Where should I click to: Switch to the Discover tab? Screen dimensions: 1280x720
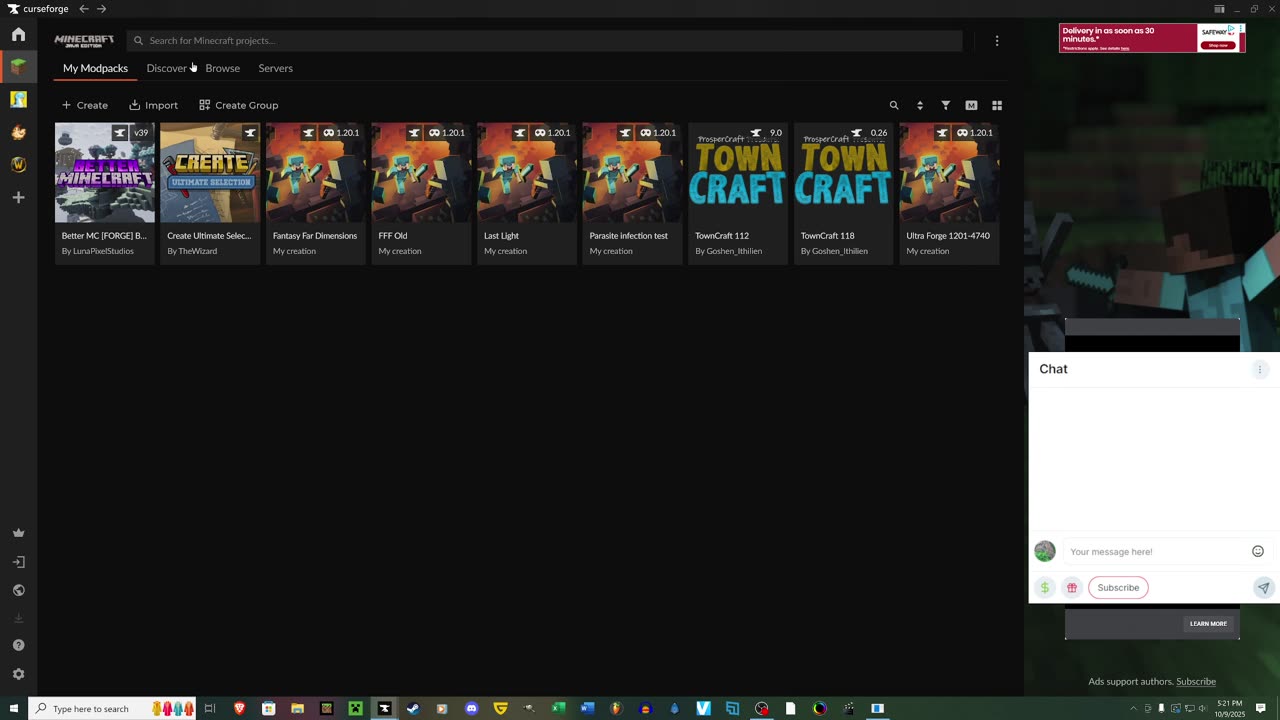(x=166, y=68)
